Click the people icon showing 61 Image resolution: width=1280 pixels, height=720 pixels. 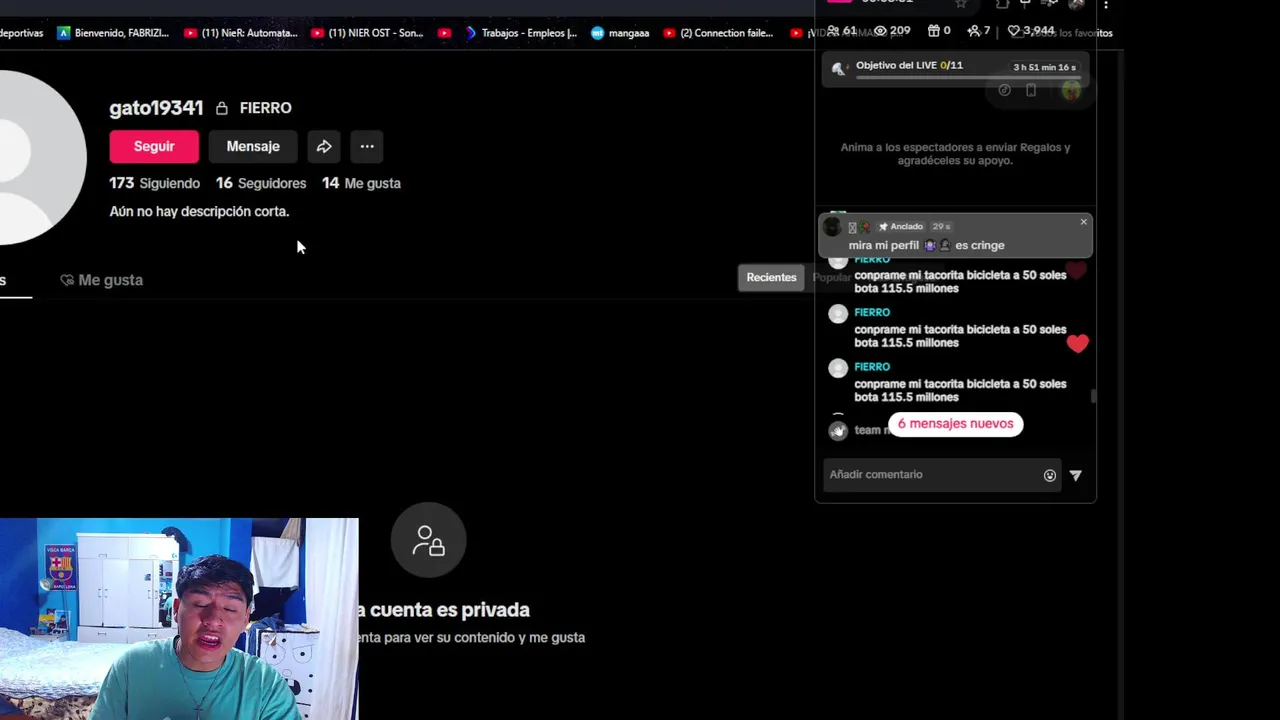(x=833, y=31)
